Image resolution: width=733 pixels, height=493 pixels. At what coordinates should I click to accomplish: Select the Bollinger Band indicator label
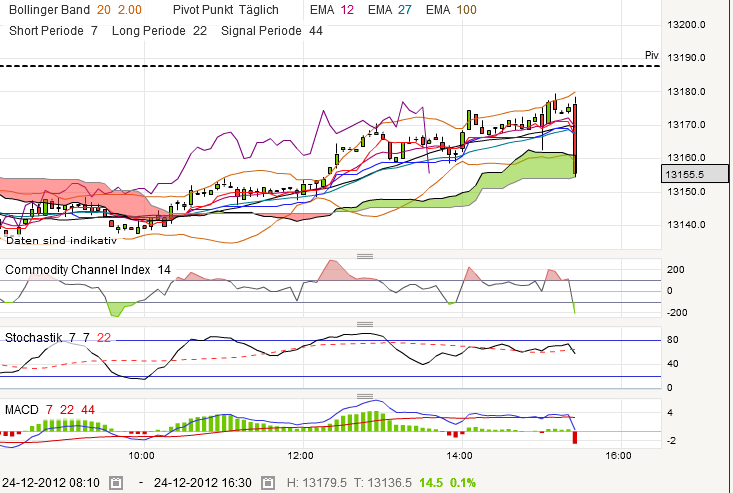(x=49, y=10)
